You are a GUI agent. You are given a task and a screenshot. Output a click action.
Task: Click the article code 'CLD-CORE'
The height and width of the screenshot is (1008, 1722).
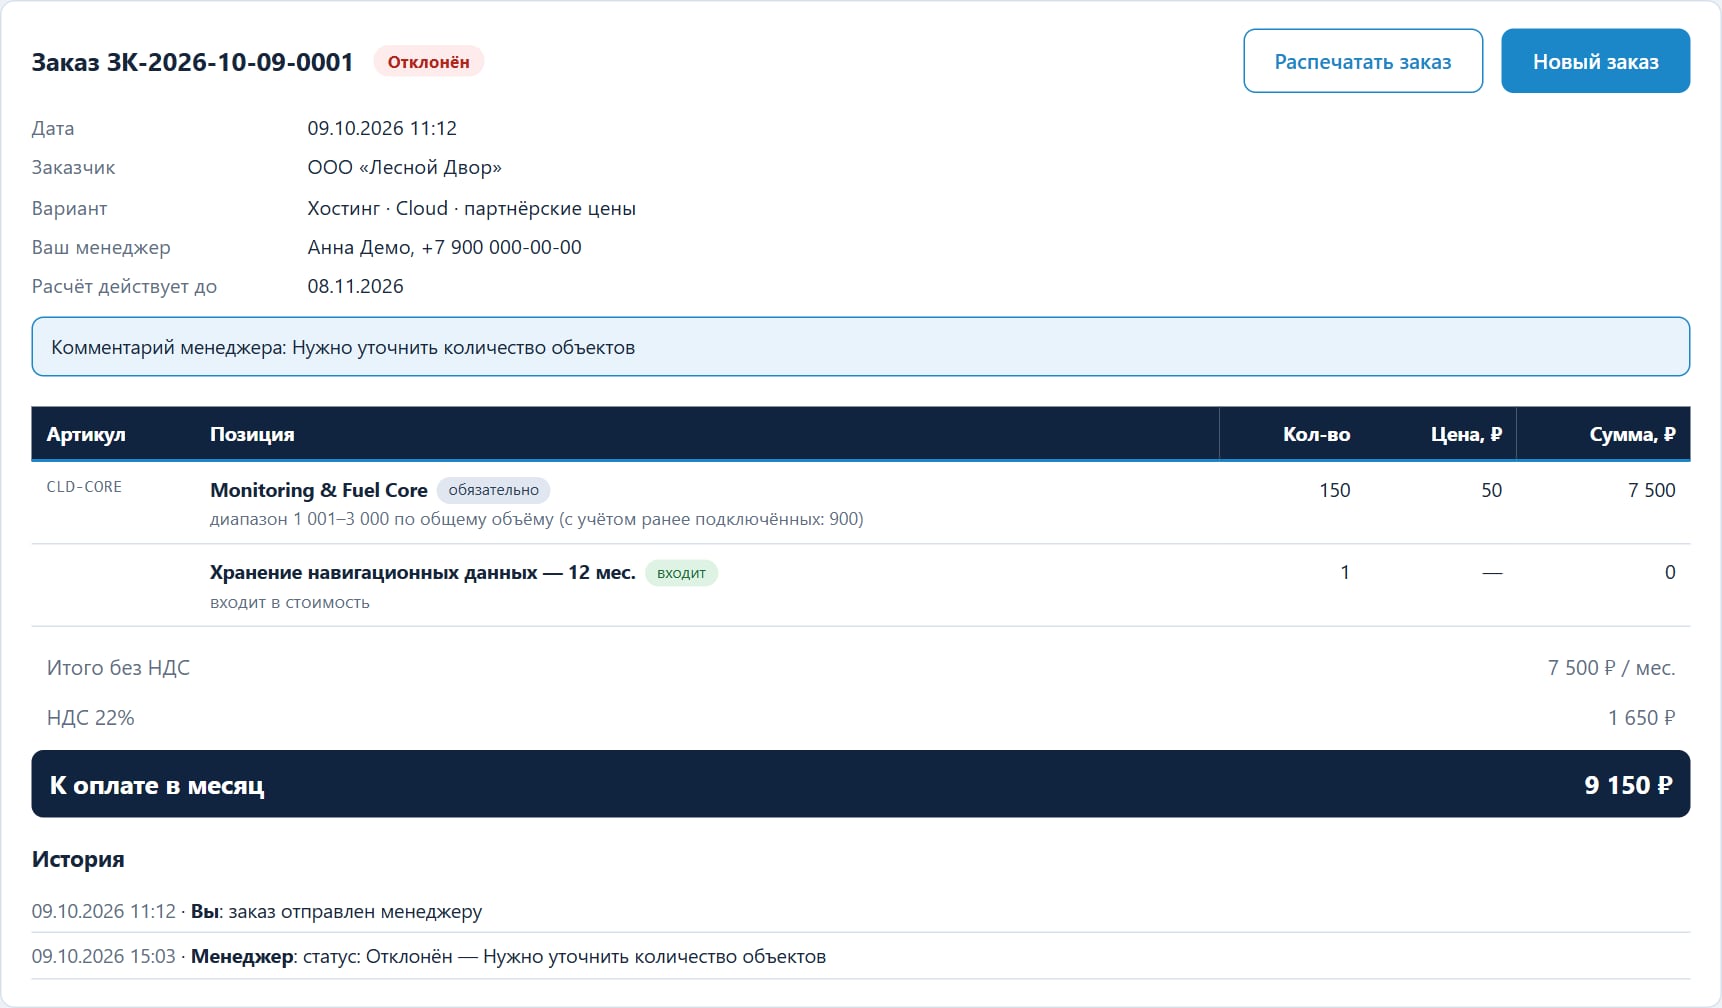pos(84,487)
